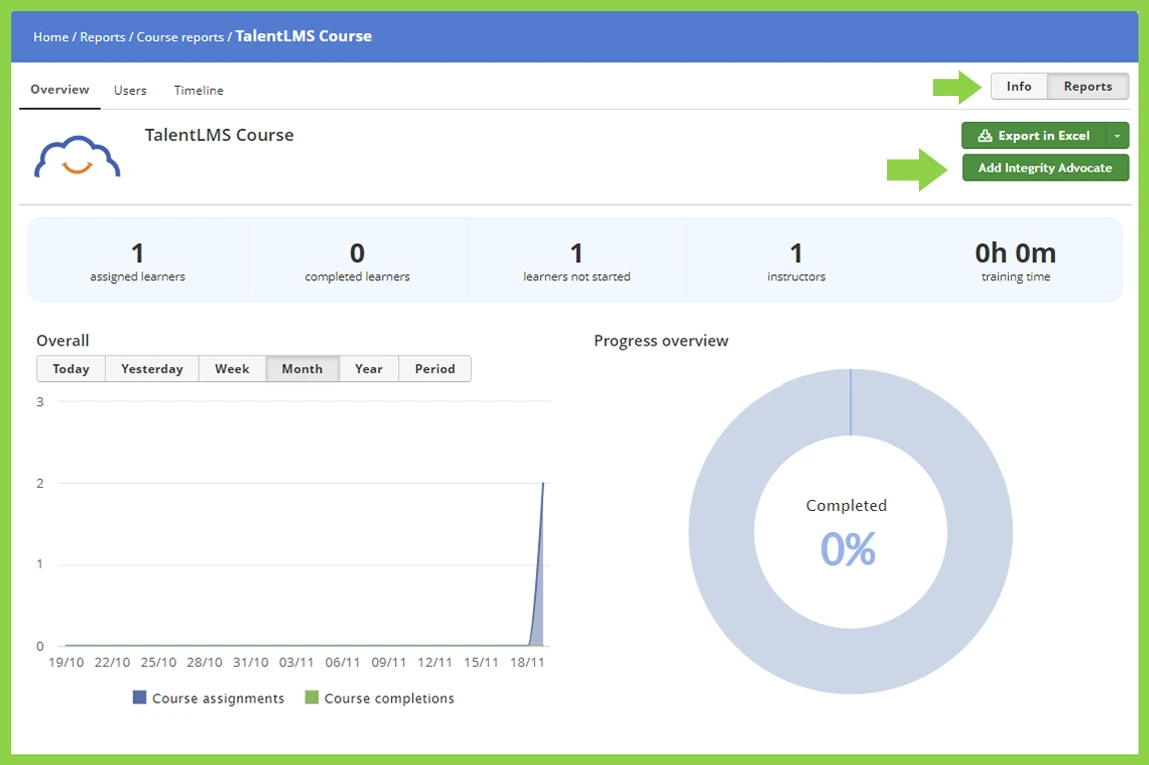The width and height of the screenshot is (1149, 765).
Task: Click the Course assignments legend swatch
Action: (x=139, y=697)
